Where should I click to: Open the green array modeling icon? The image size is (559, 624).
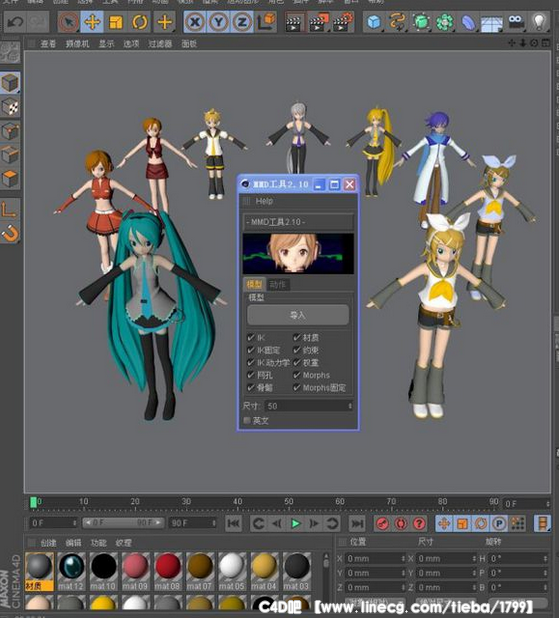pos(444,21)
